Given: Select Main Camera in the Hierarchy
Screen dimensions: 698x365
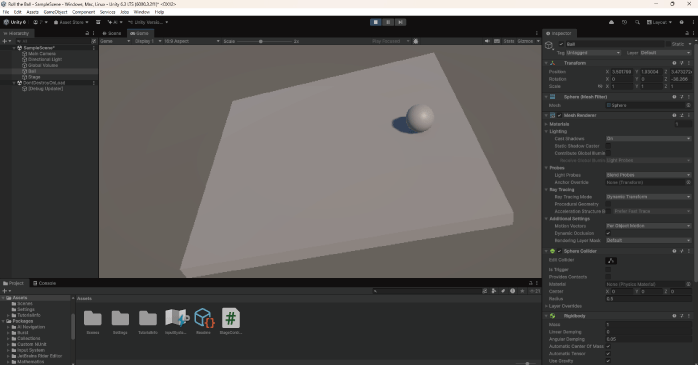Looking at the screenshot, I should (x=42, y=53).
